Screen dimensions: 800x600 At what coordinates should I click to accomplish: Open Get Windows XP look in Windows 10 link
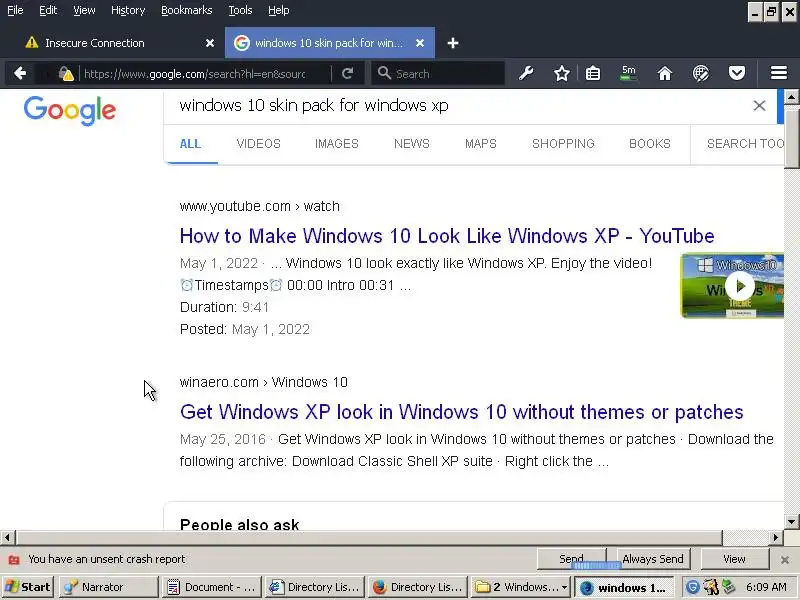pos(461,412)
